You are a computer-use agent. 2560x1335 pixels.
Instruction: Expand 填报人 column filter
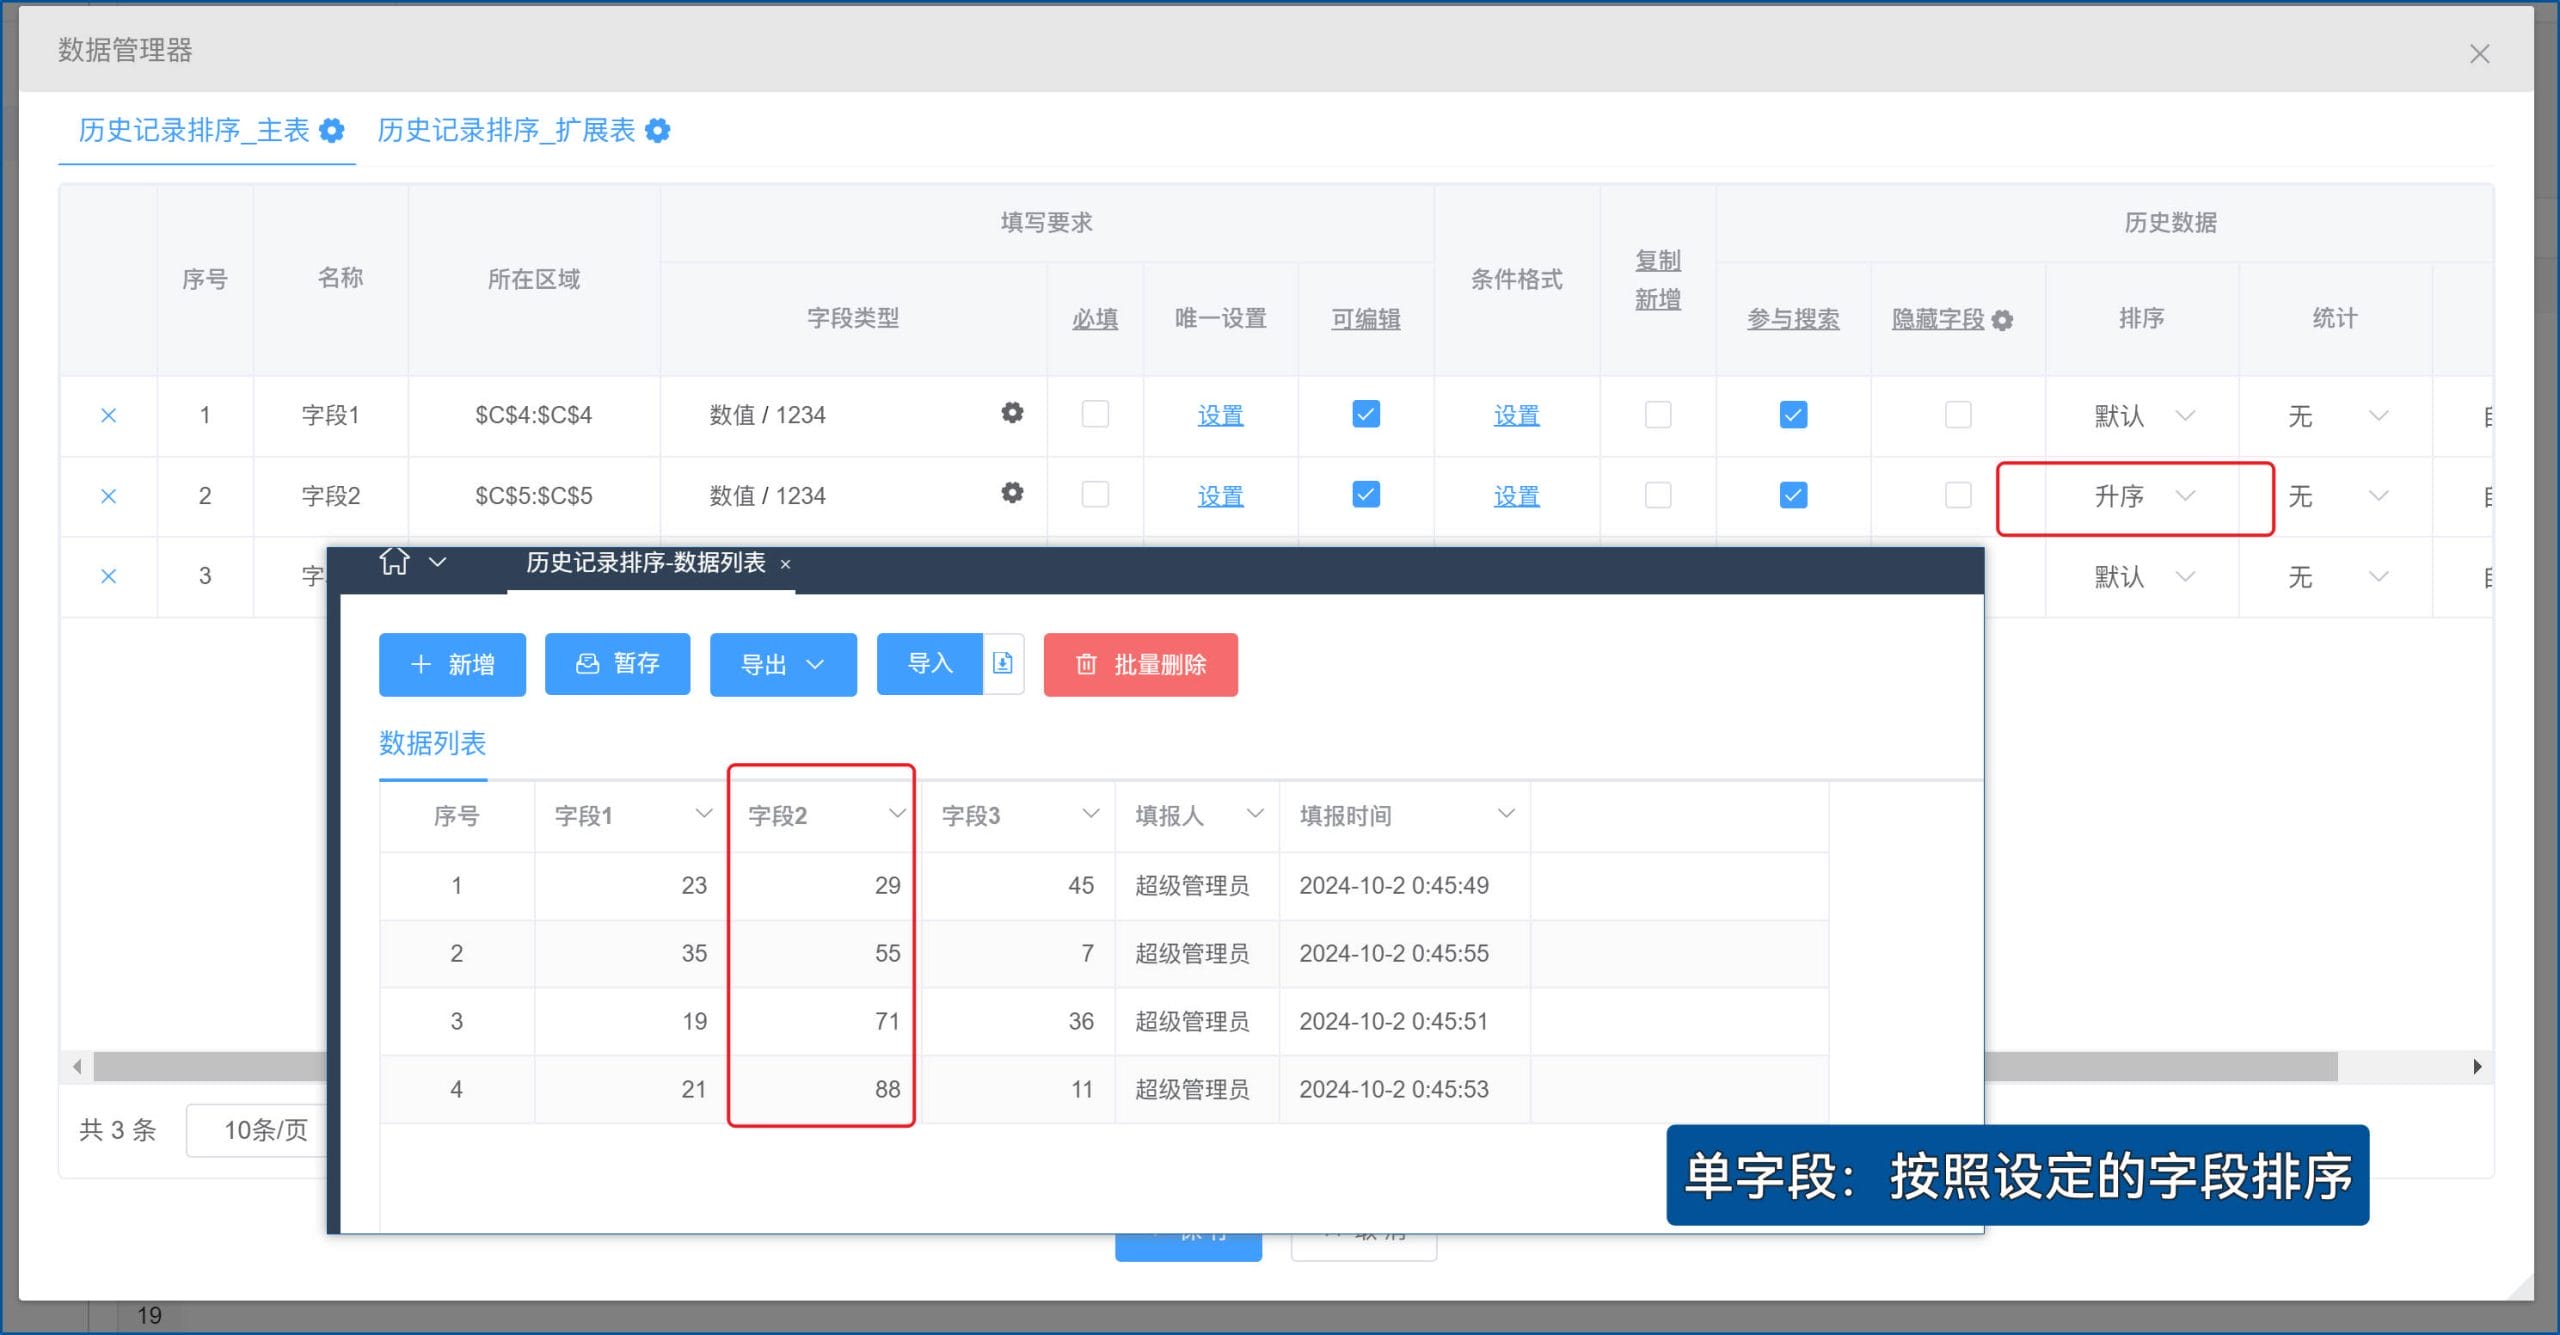point(1255,814)
